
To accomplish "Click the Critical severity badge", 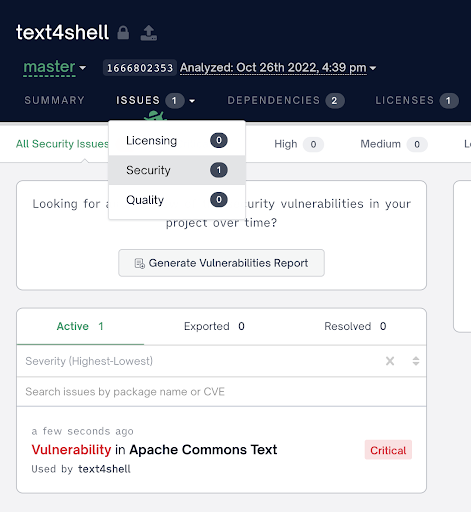I will pyautogui.click(x=388, y=450).
